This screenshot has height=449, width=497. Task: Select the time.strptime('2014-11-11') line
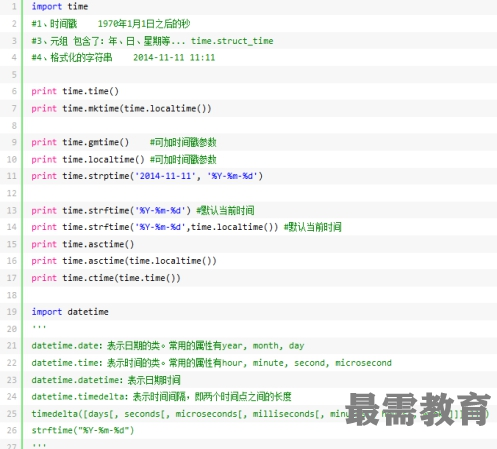point(147,176)
